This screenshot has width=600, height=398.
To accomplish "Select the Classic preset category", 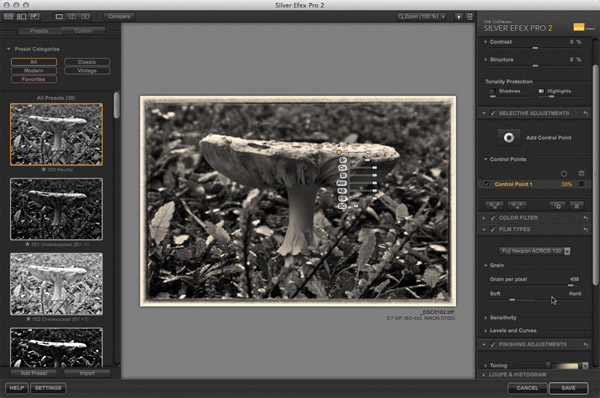I will pyautogui.click(x=87, y=62).
